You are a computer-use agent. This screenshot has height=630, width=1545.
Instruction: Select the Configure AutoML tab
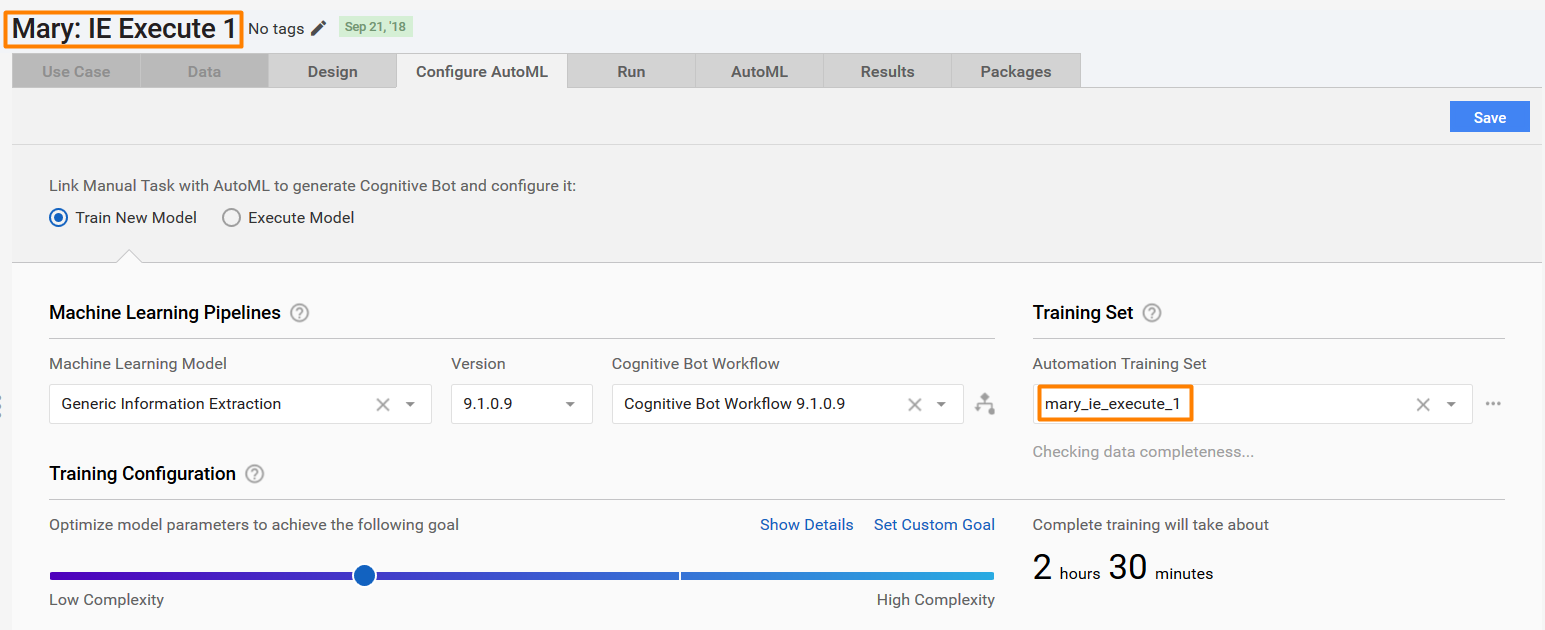[x=482, y=71]
